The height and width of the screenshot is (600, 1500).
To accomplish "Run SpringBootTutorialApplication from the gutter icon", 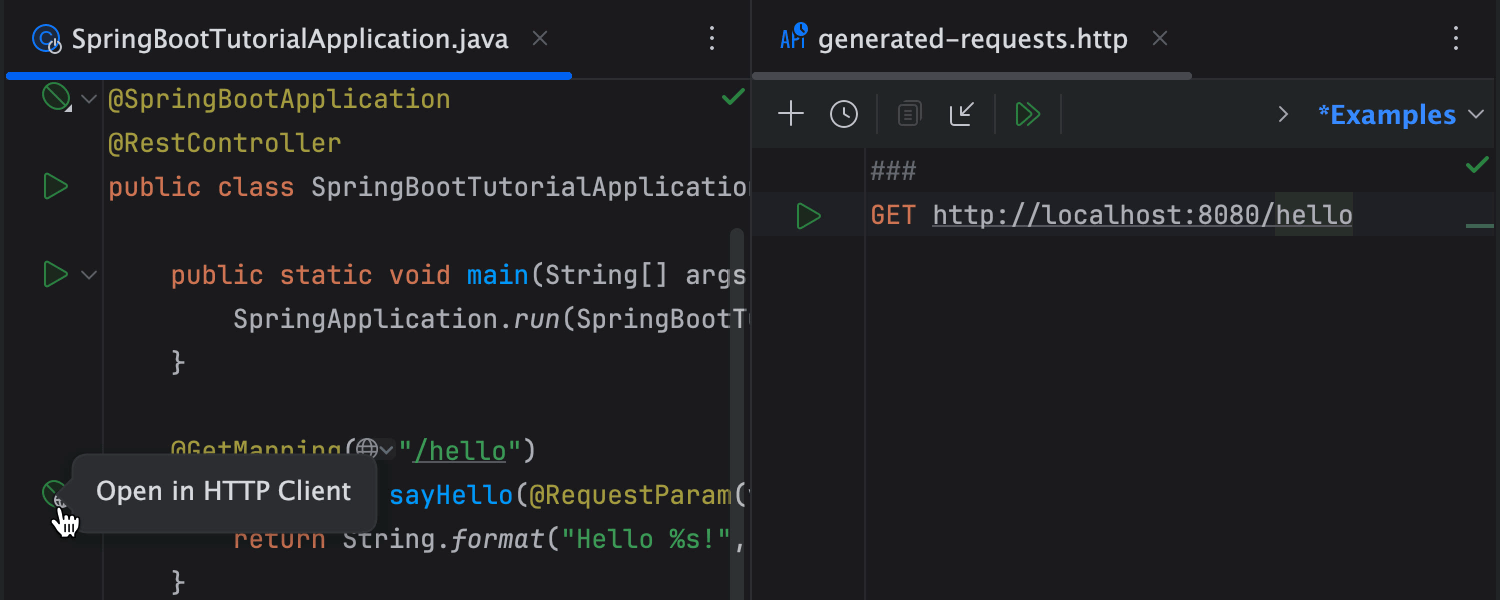I will pyautogui.click(x=55, y=186).
